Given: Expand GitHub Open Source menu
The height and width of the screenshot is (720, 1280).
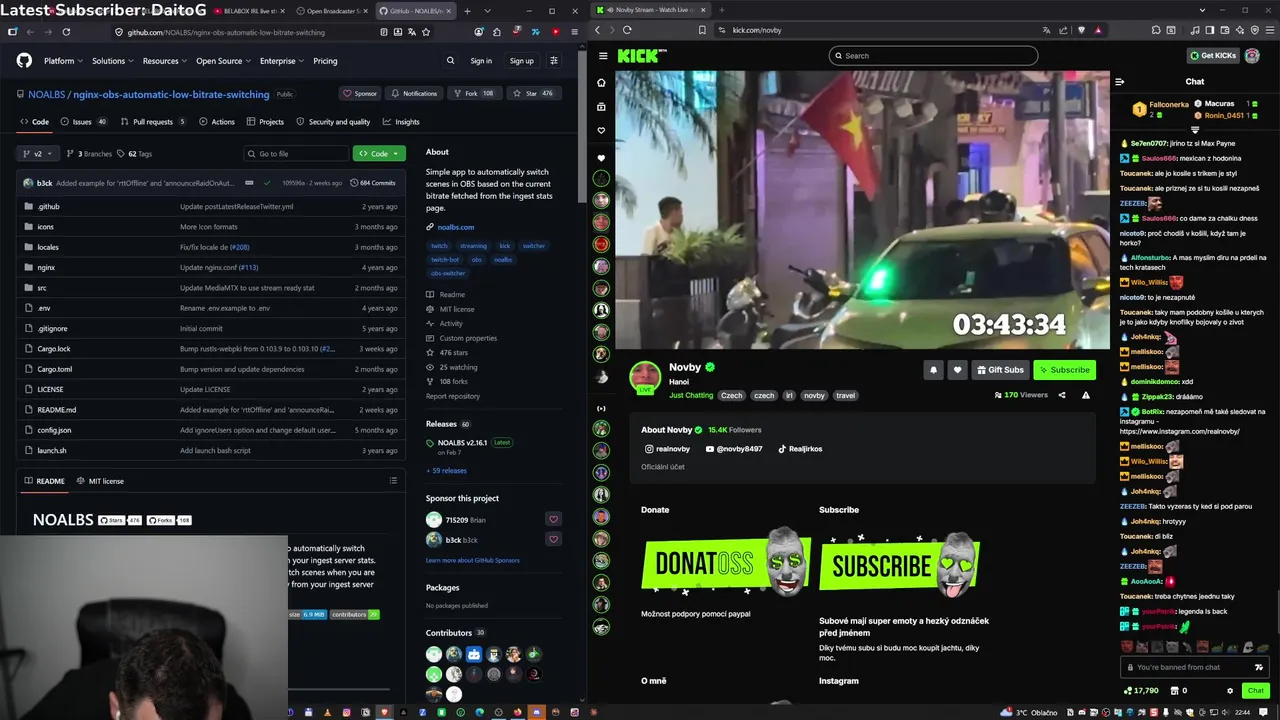Looking at the screenshot, I should [x=222, y=61].
